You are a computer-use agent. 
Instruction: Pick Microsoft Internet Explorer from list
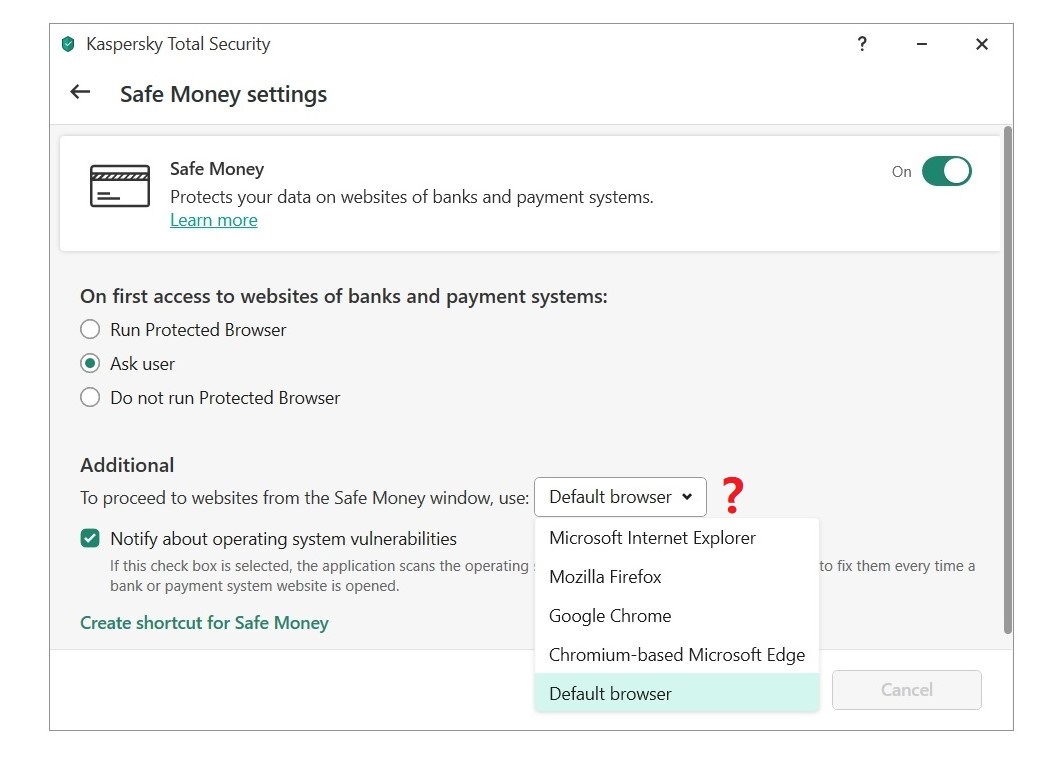point(652,538)
